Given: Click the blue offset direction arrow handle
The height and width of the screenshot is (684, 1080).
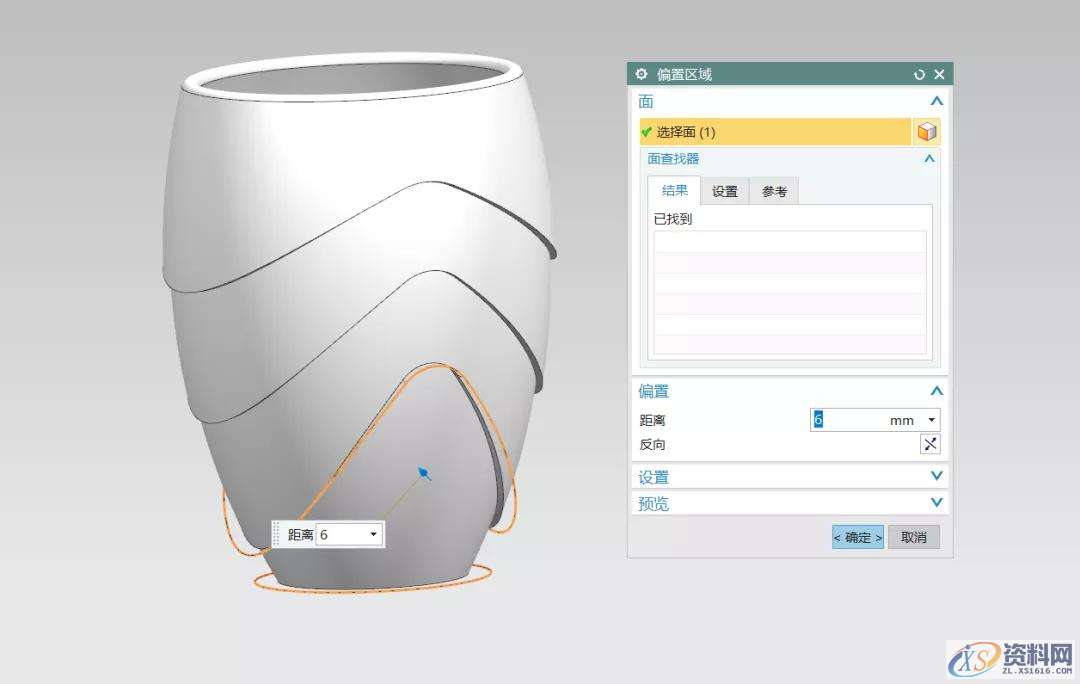Looking at the screenshot, I should coord(425,473).
